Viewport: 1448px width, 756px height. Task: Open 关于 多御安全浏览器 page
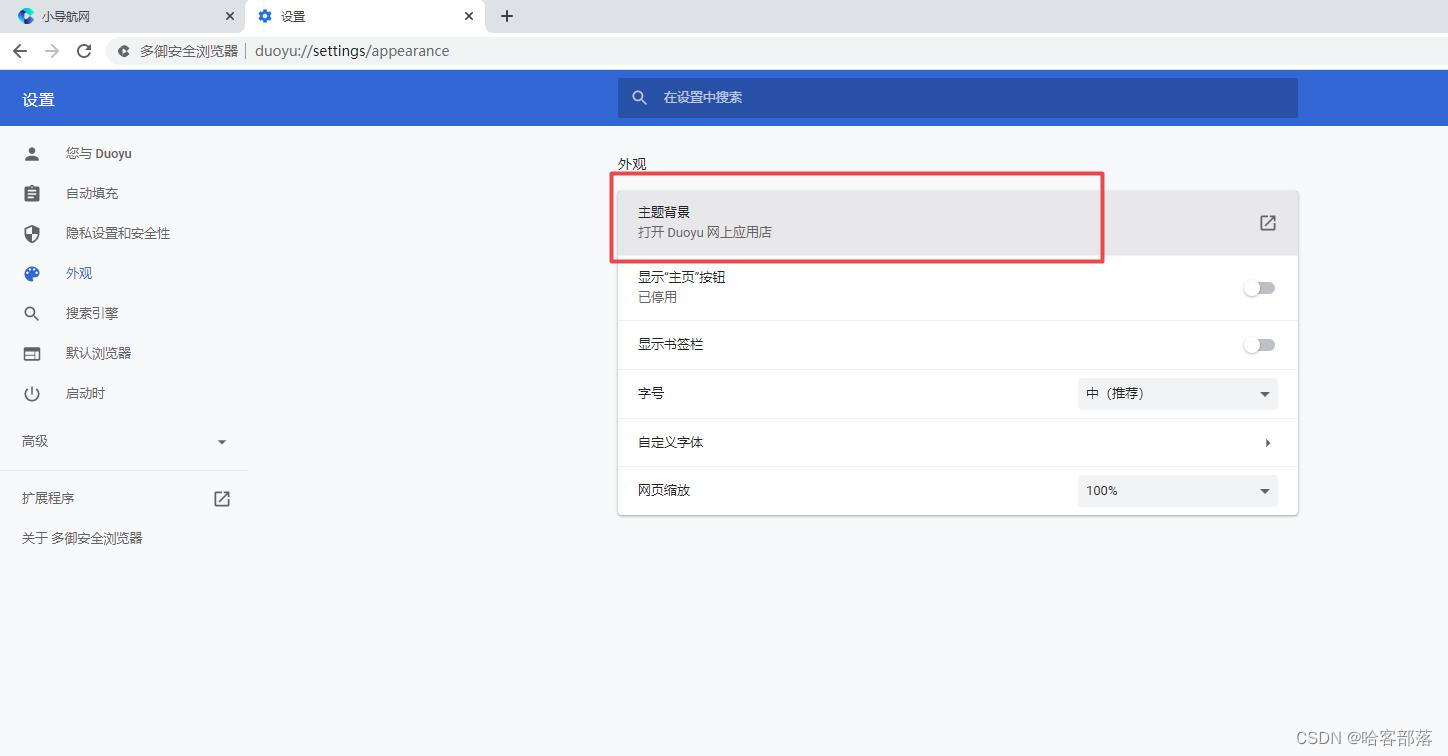pos(82,538)
